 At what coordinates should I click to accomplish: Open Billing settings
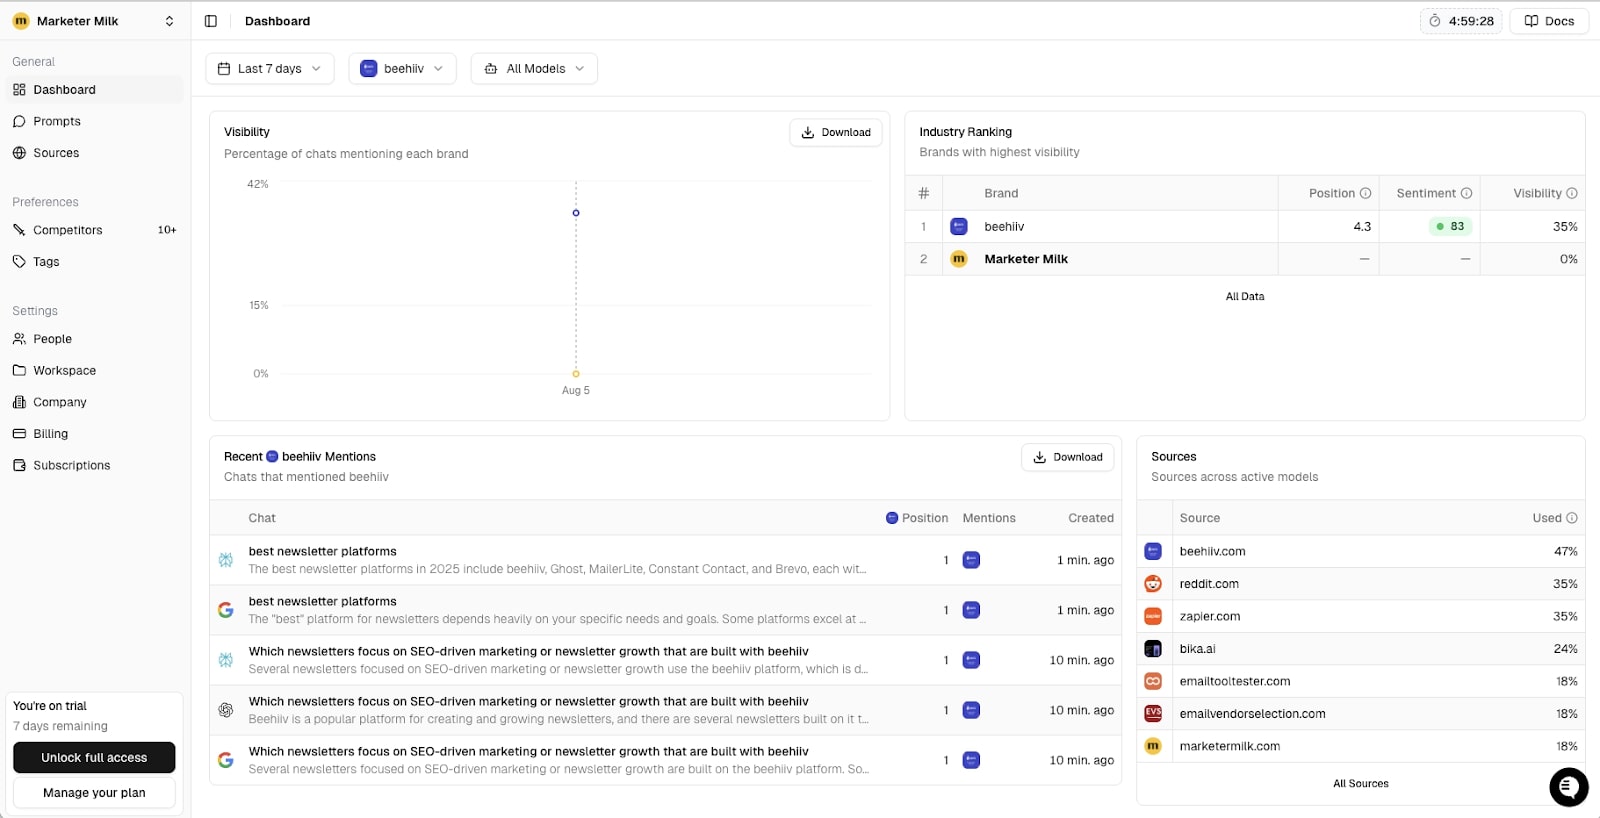click(x=94, y=434)
